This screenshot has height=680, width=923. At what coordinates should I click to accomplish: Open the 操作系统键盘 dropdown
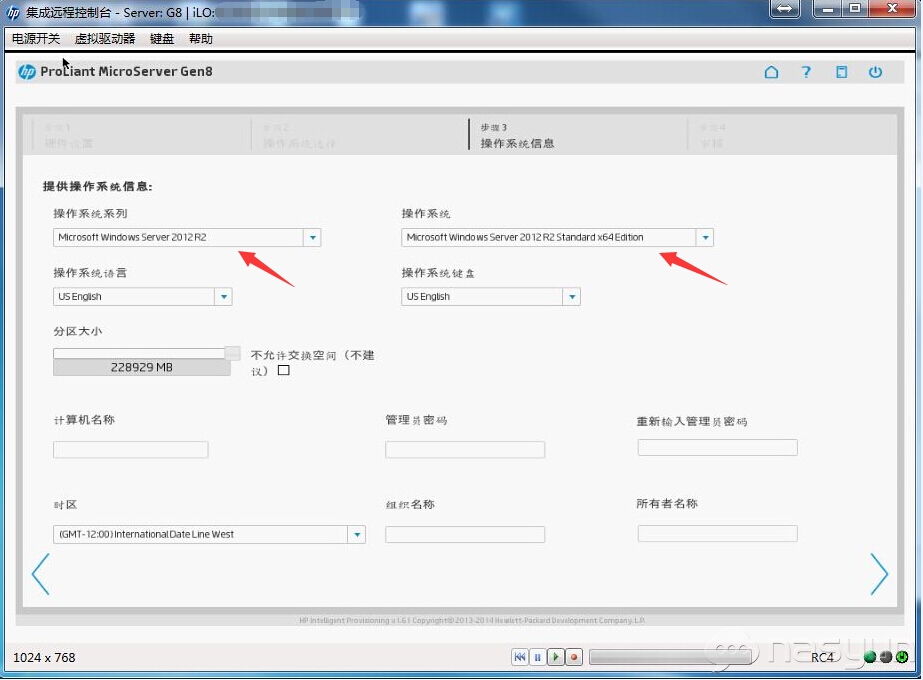coord(572,297)
